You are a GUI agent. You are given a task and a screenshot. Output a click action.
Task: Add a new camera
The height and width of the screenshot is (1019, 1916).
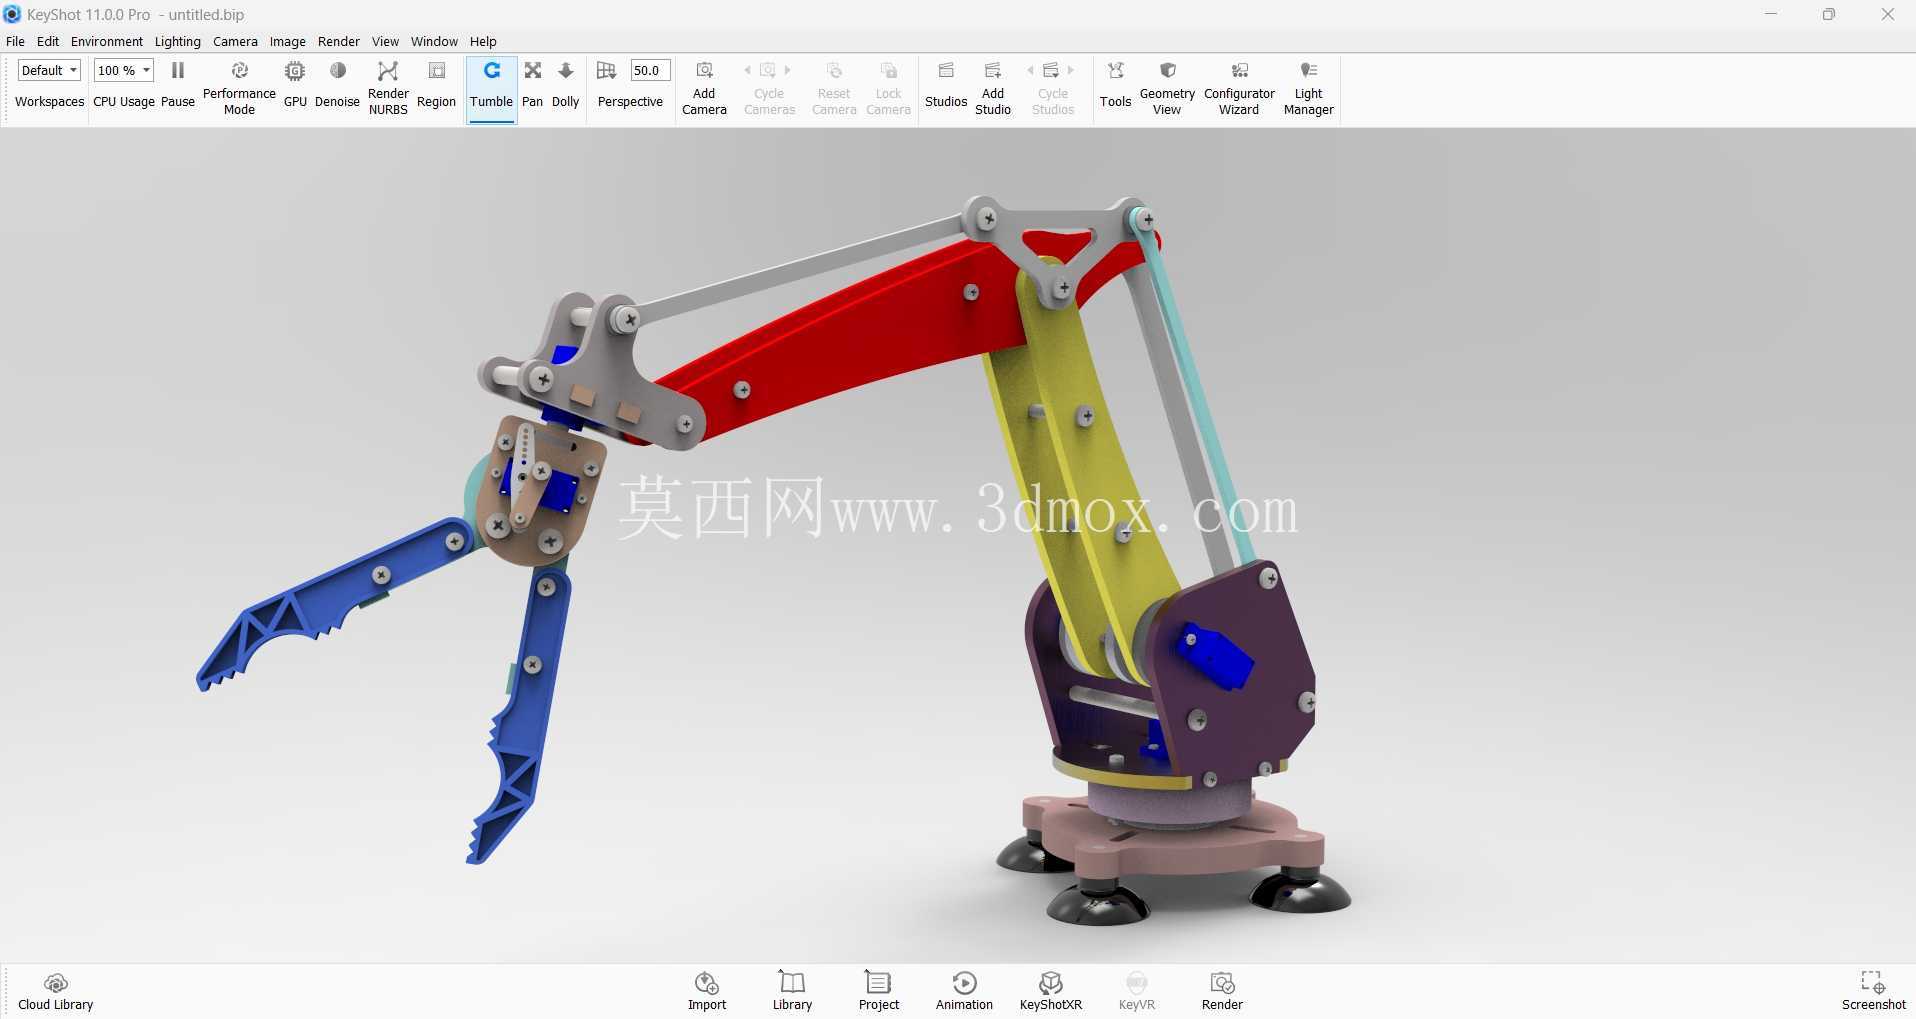[704, 86]
